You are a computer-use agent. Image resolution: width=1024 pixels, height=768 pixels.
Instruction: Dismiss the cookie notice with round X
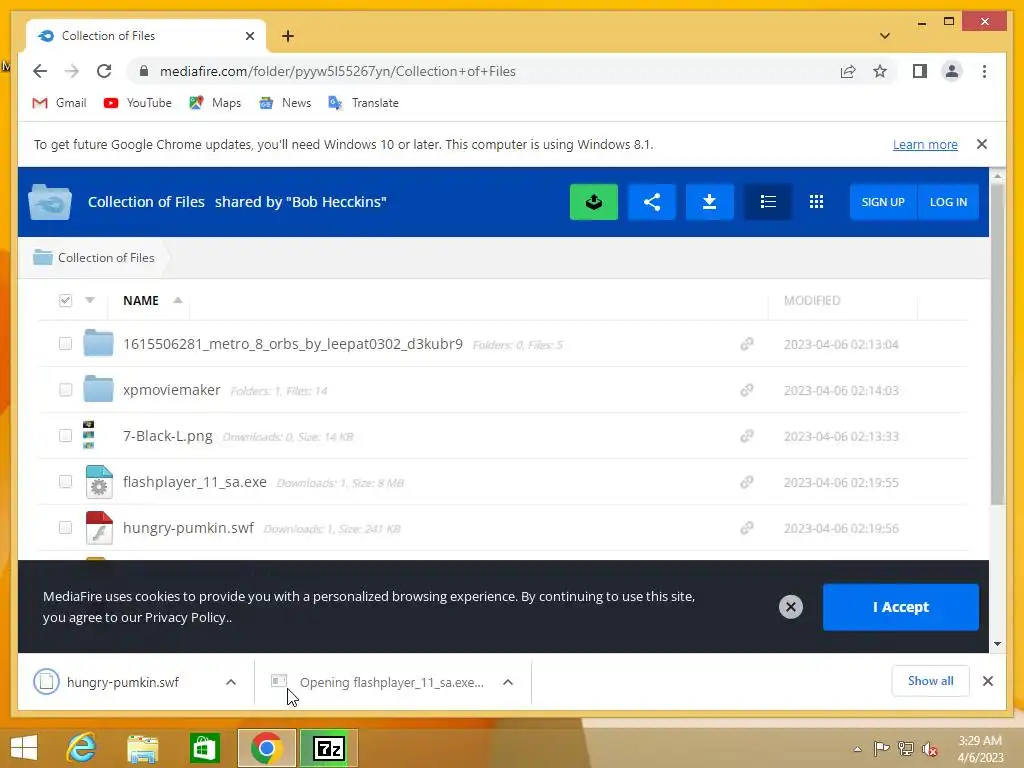[790, 607]
